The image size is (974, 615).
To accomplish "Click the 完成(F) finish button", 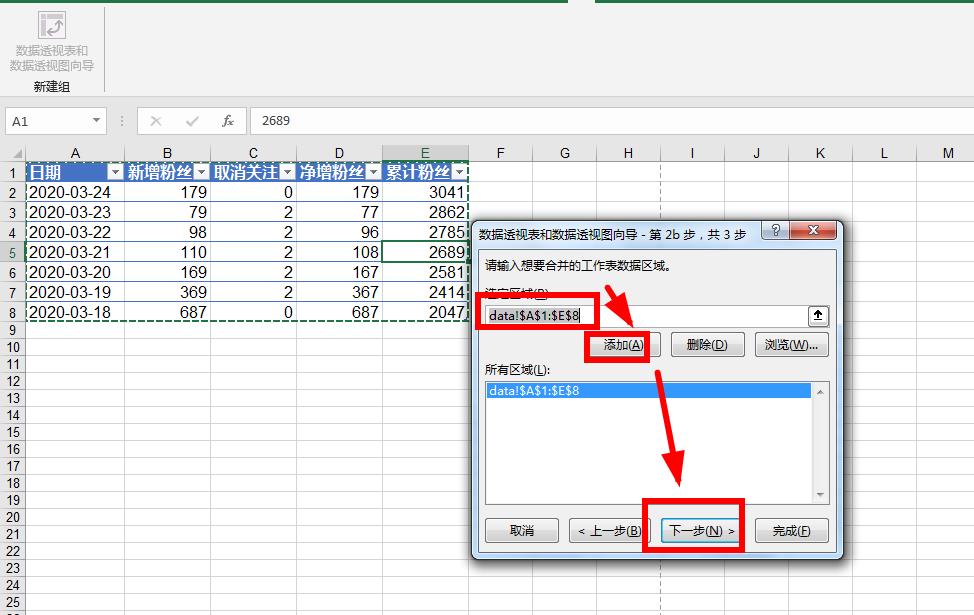I will pyautogui.click(x=791, y=531).
